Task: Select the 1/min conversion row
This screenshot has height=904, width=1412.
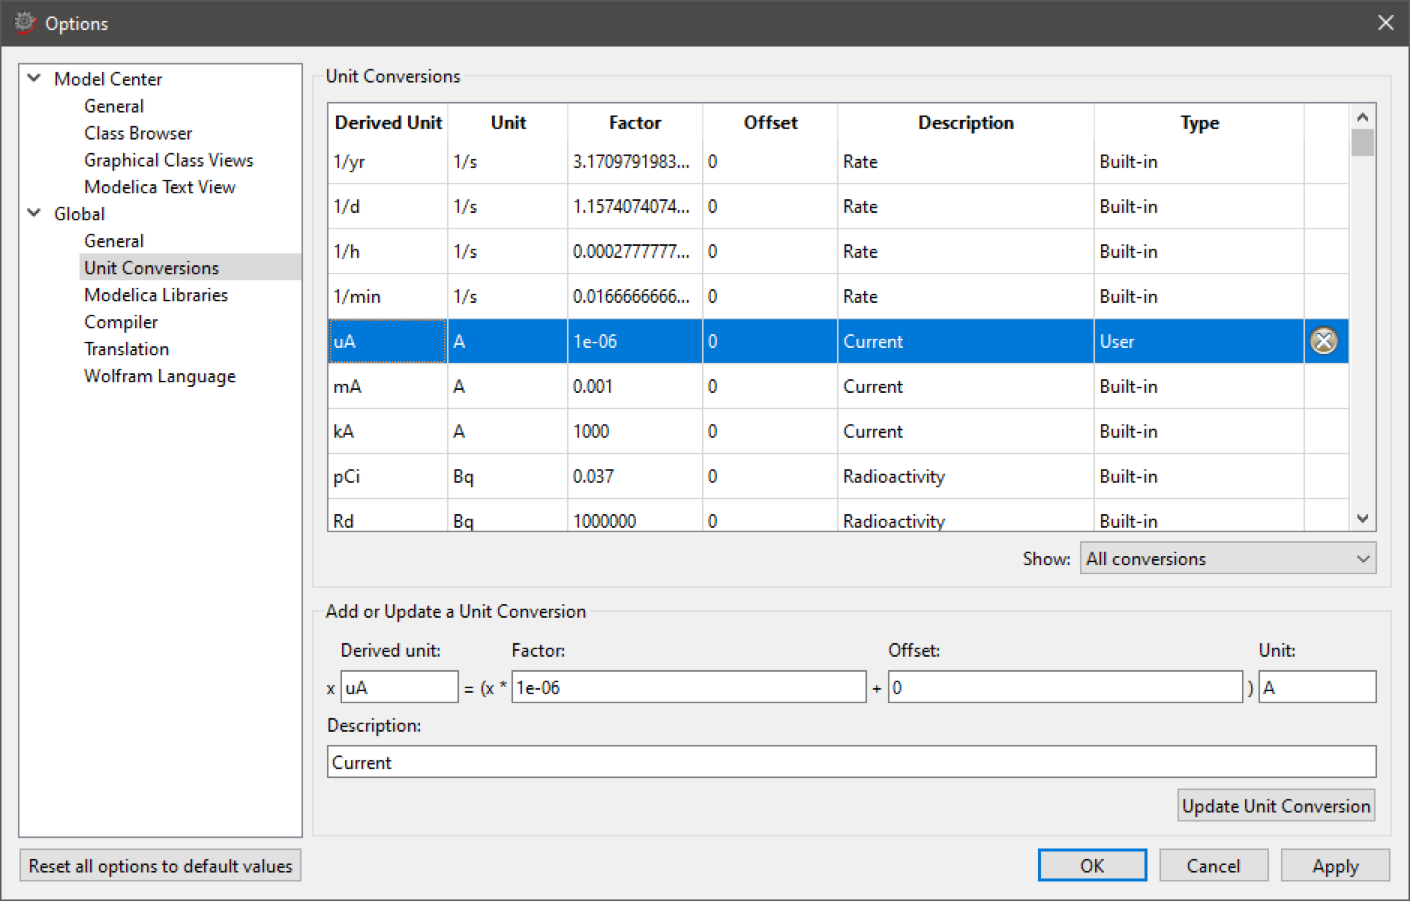Action: coord(839,297)
